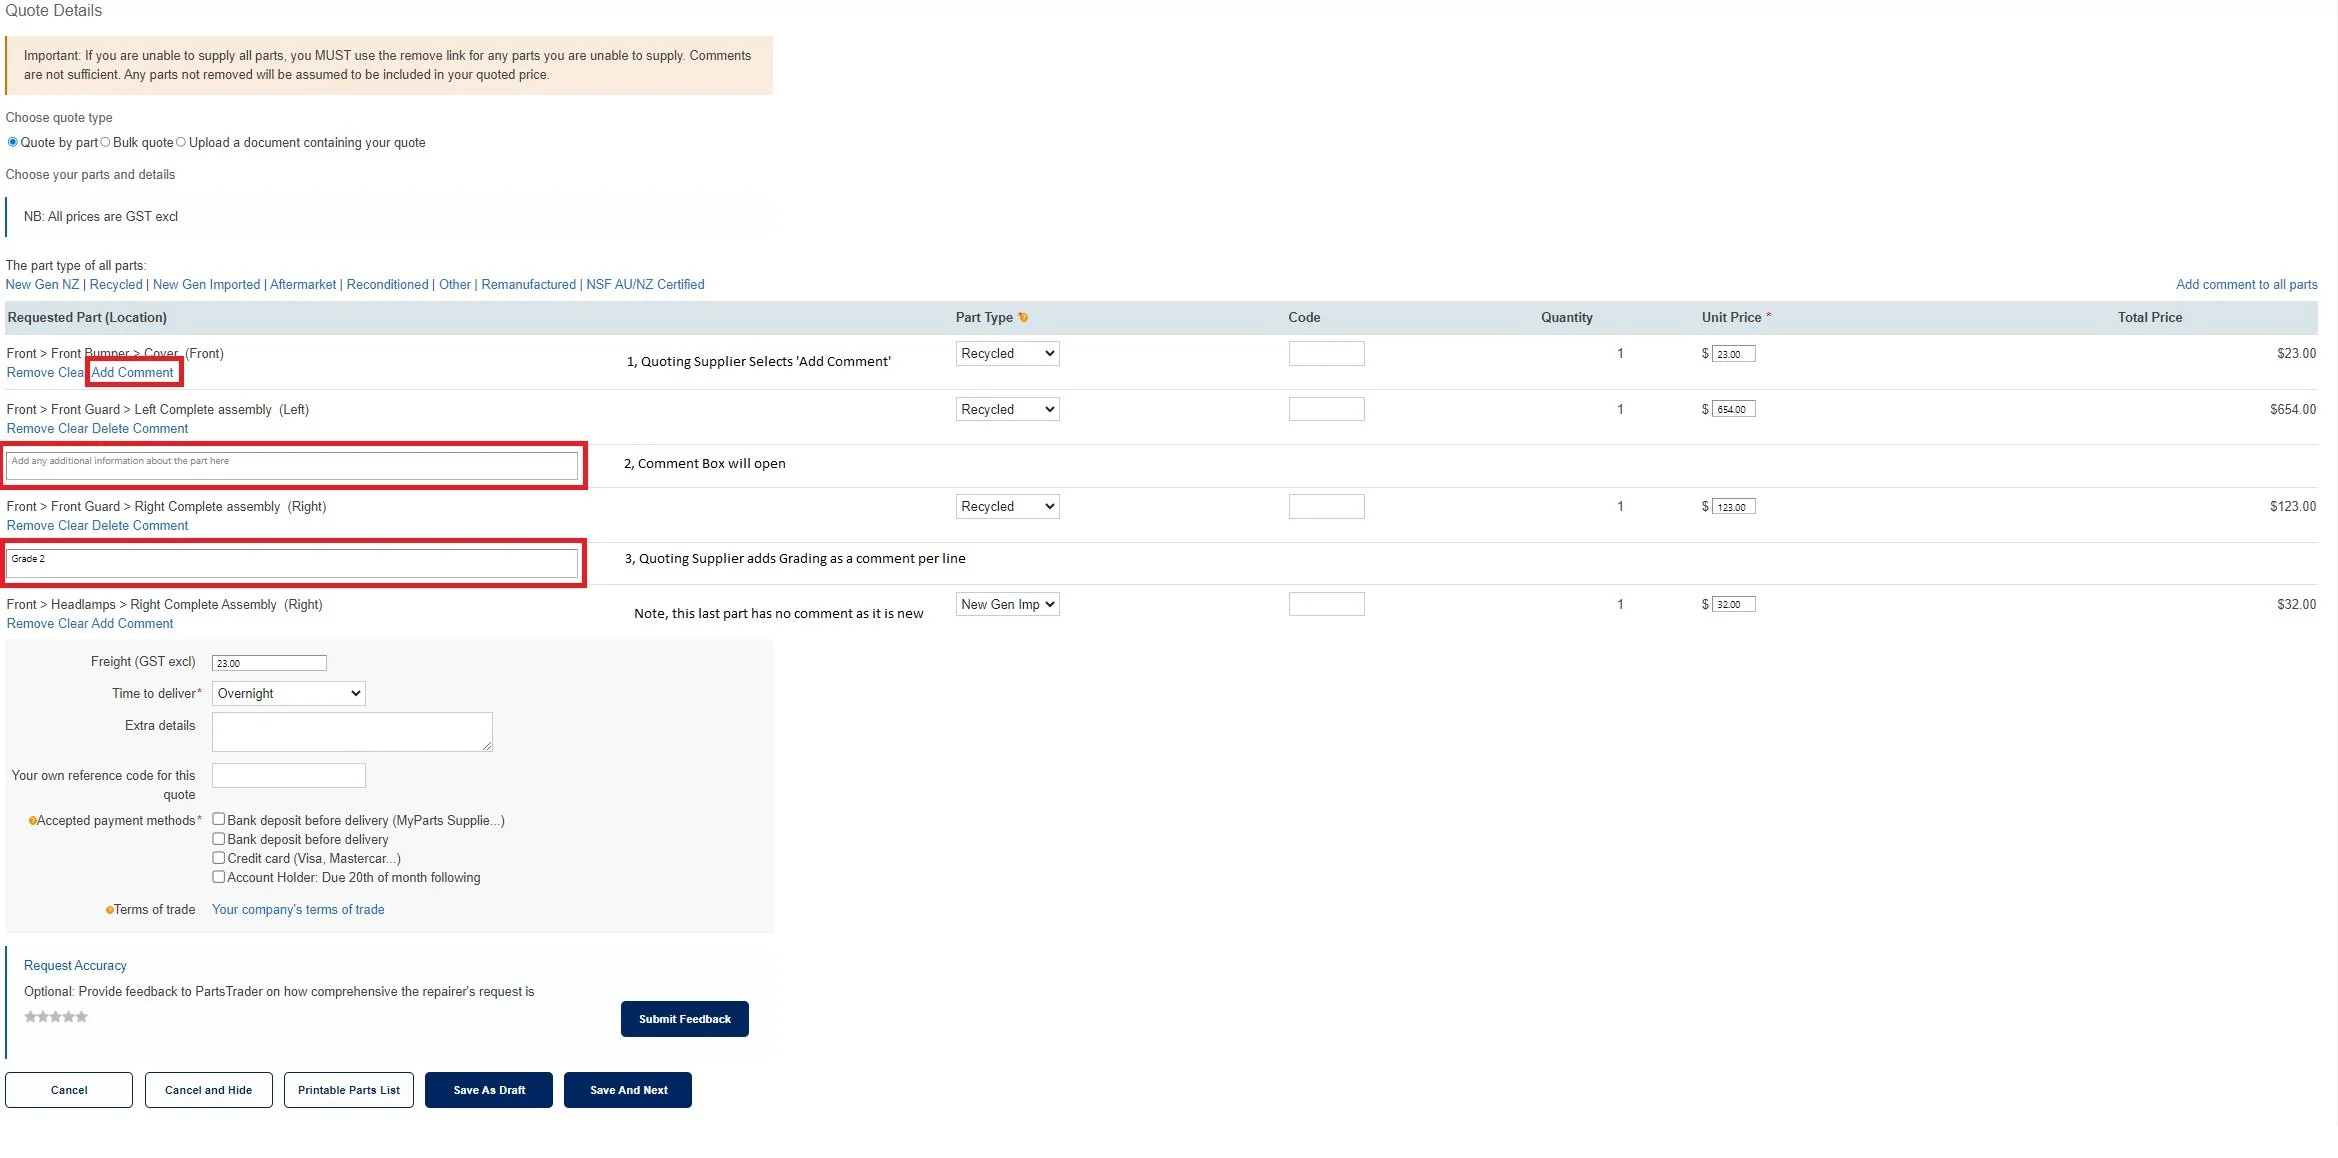Set all parts to Reconditioned type
The width and height of the screenshot is (2338, 1158).
tap(387, 285)
